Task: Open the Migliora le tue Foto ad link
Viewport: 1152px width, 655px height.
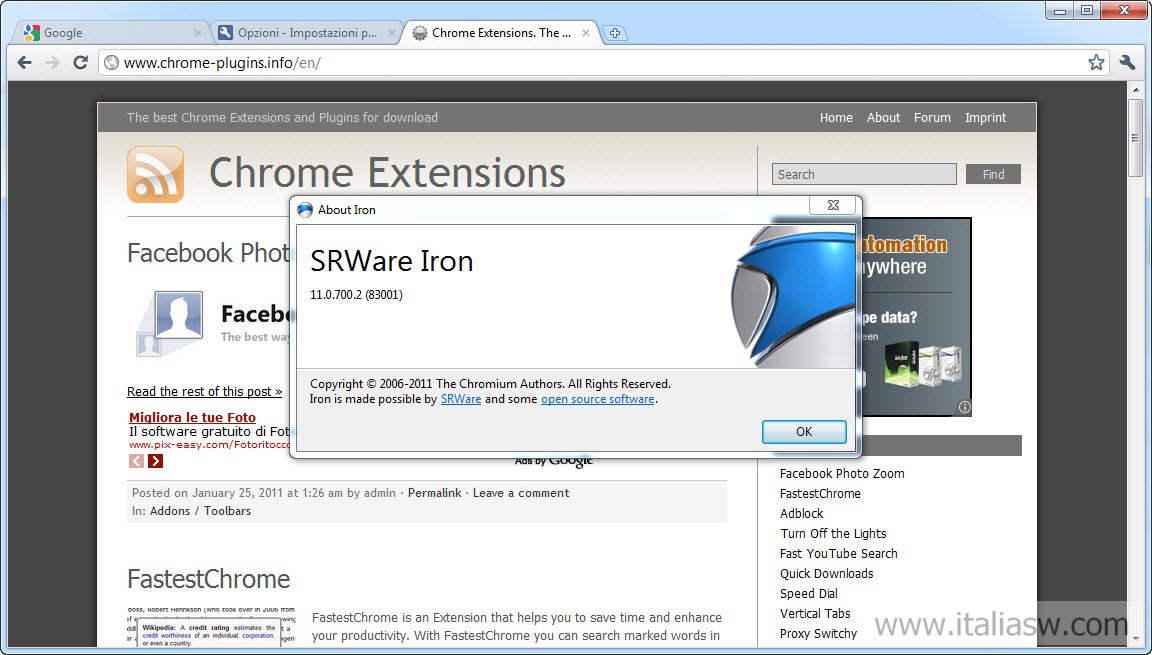Action: (x=192, y=417)
